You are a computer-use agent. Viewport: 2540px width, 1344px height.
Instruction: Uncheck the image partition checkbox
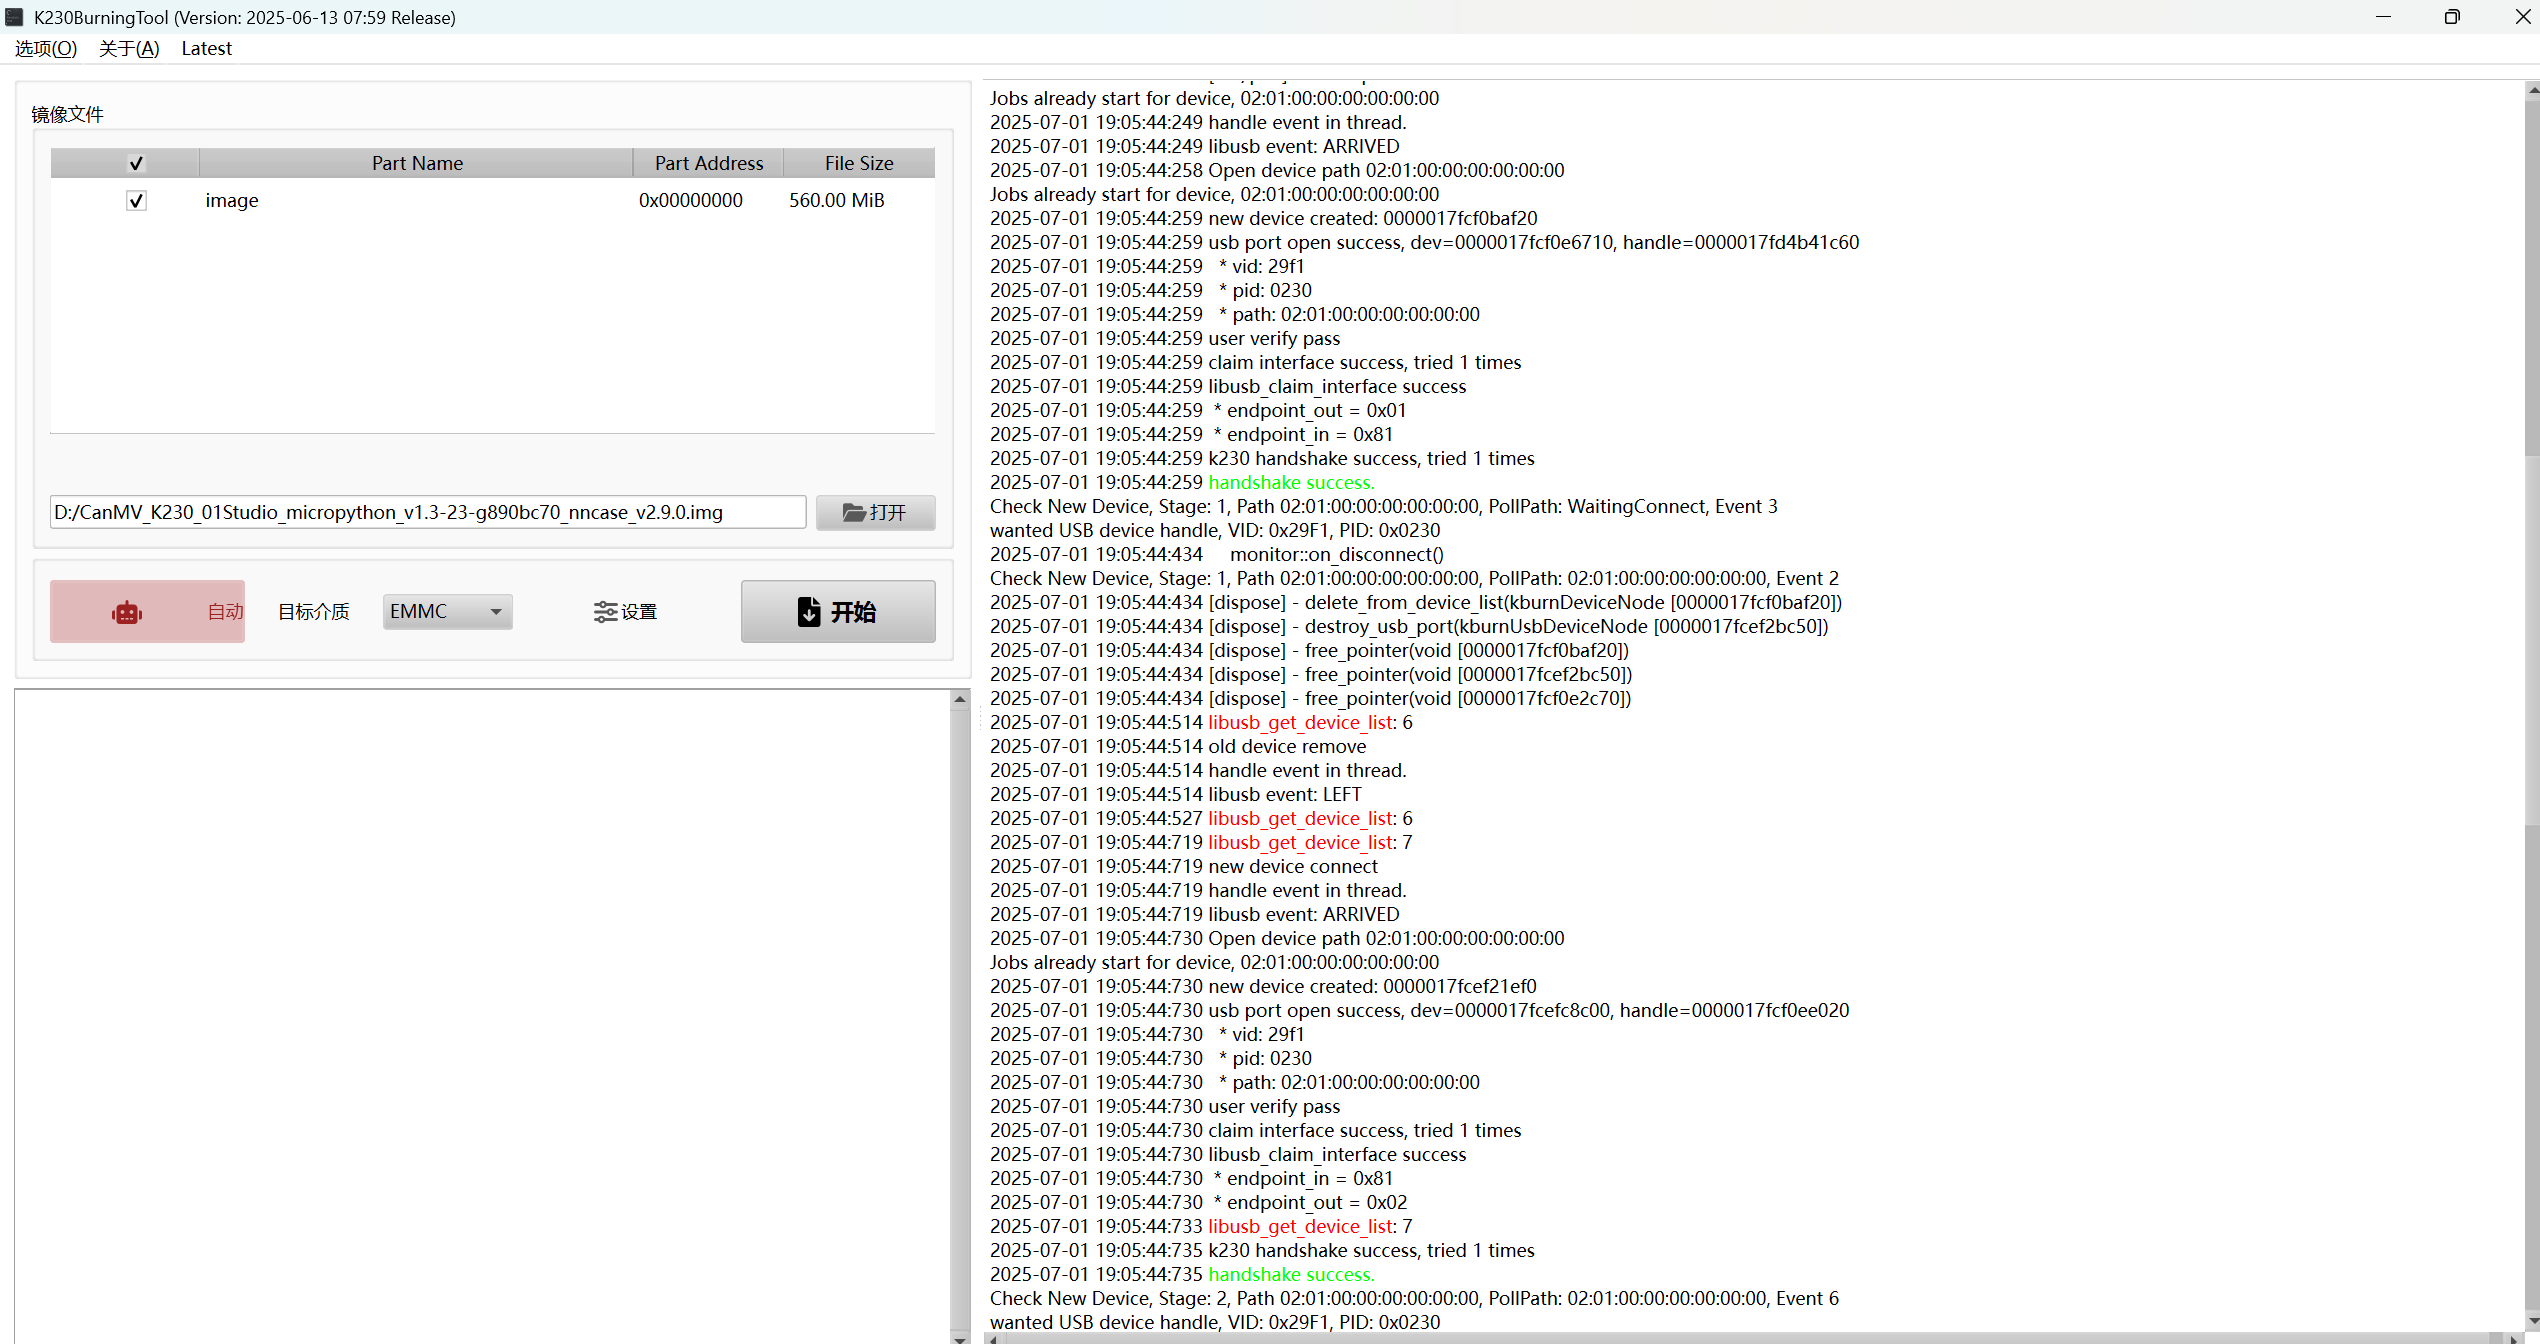coord(136,200)
